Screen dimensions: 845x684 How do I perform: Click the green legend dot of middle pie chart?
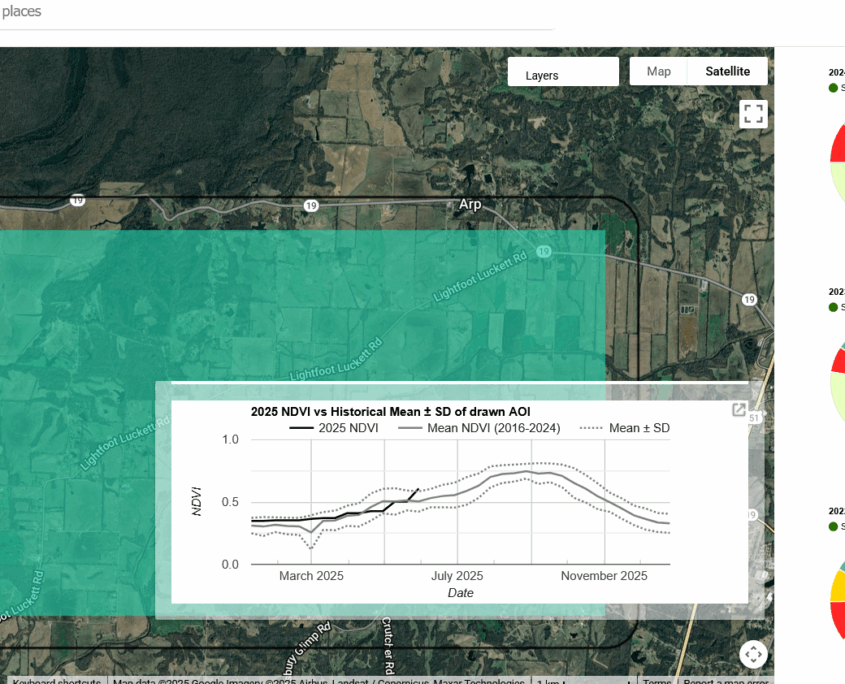(833, 307)
